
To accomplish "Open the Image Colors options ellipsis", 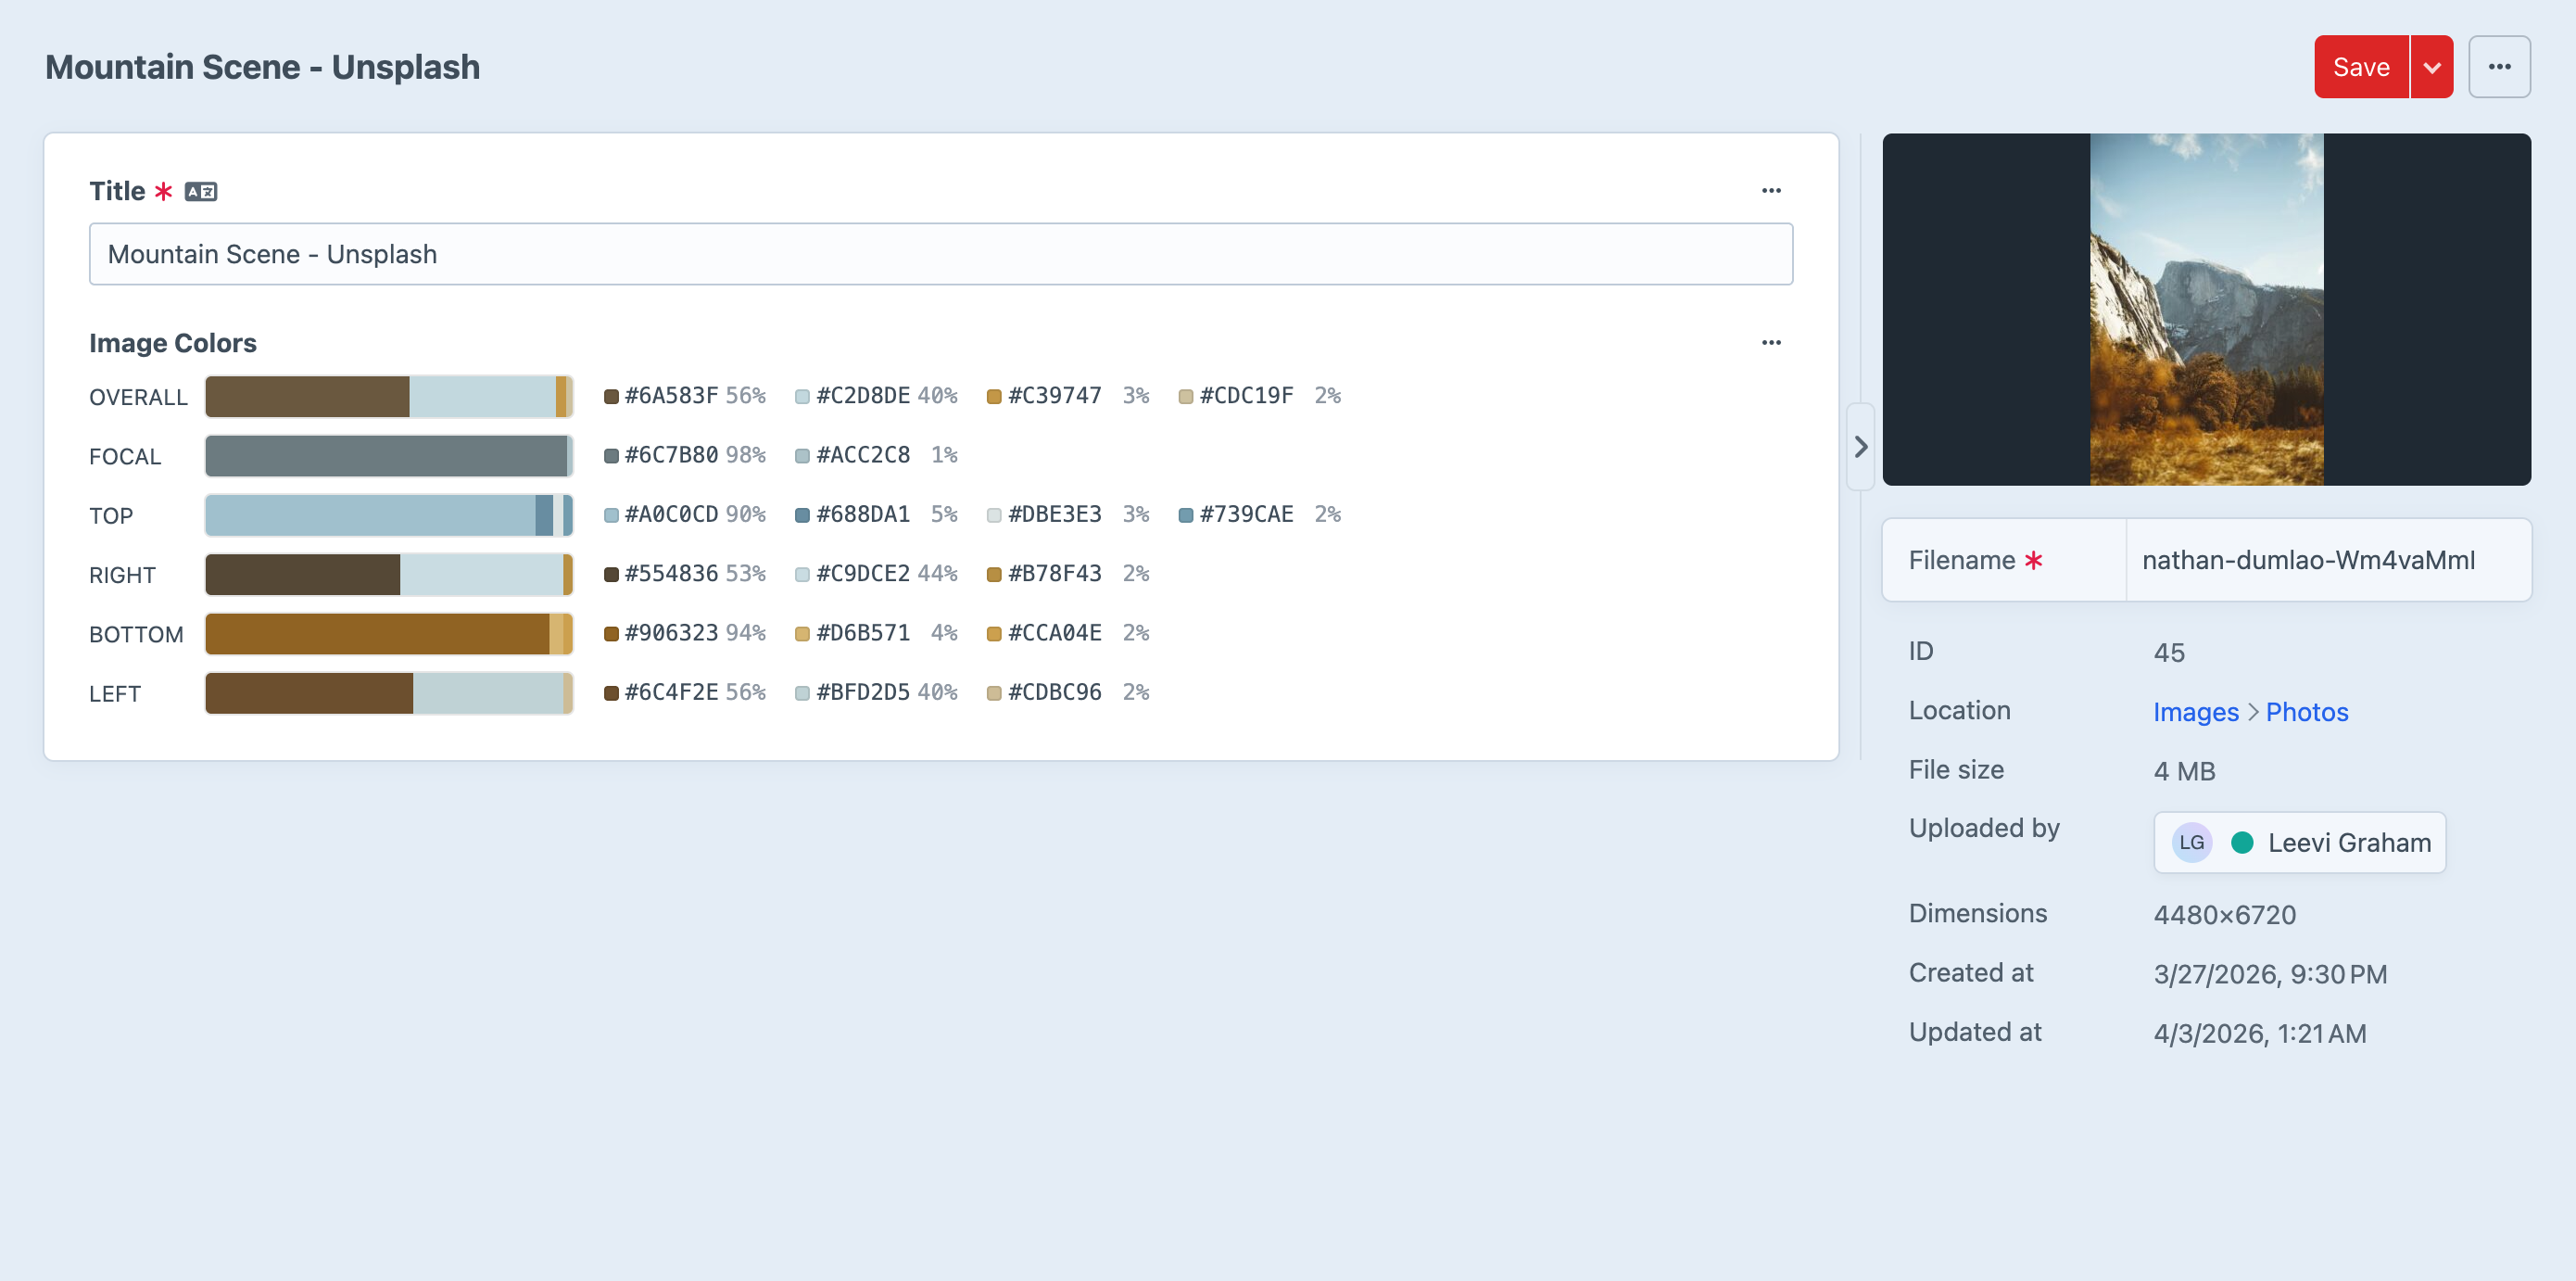I will click(1771, 342).
